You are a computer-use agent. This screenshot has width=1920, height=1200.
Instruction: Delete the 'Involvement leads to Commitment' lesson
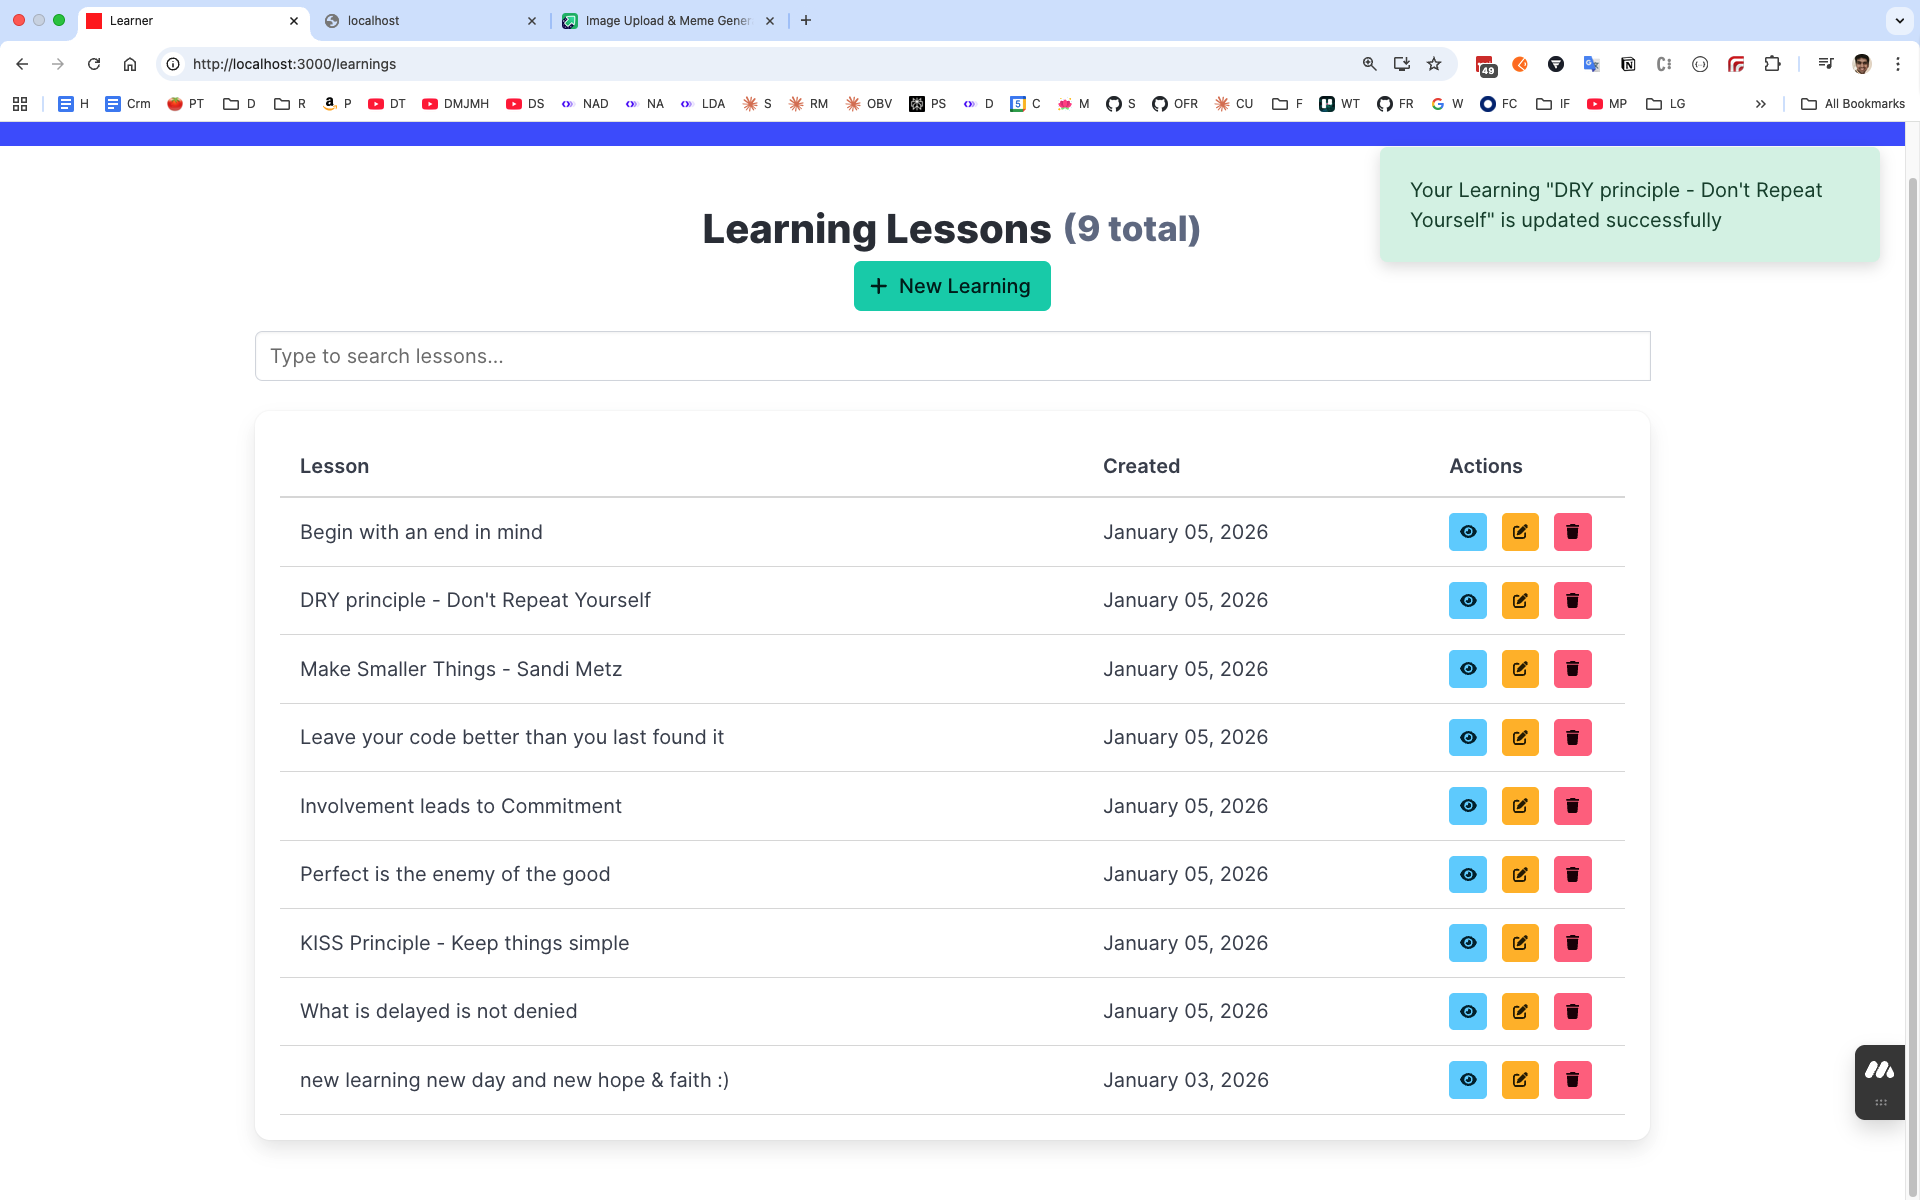pyautogui.click(x=1572, y=806)
